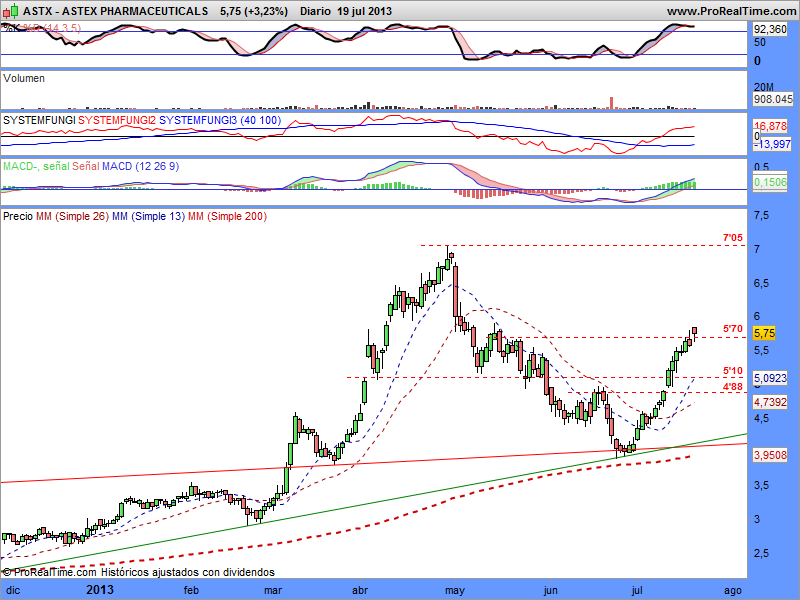Click the yellow 5,75 current price tag
This screenshot has width=800, height=600.
coord(764,333)
